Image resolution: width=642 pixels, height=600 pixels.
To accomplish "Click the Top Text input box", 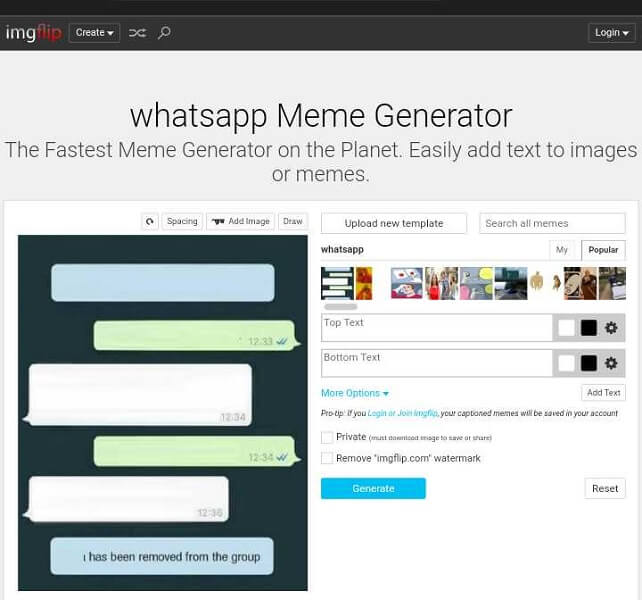I will coord(437,328).
